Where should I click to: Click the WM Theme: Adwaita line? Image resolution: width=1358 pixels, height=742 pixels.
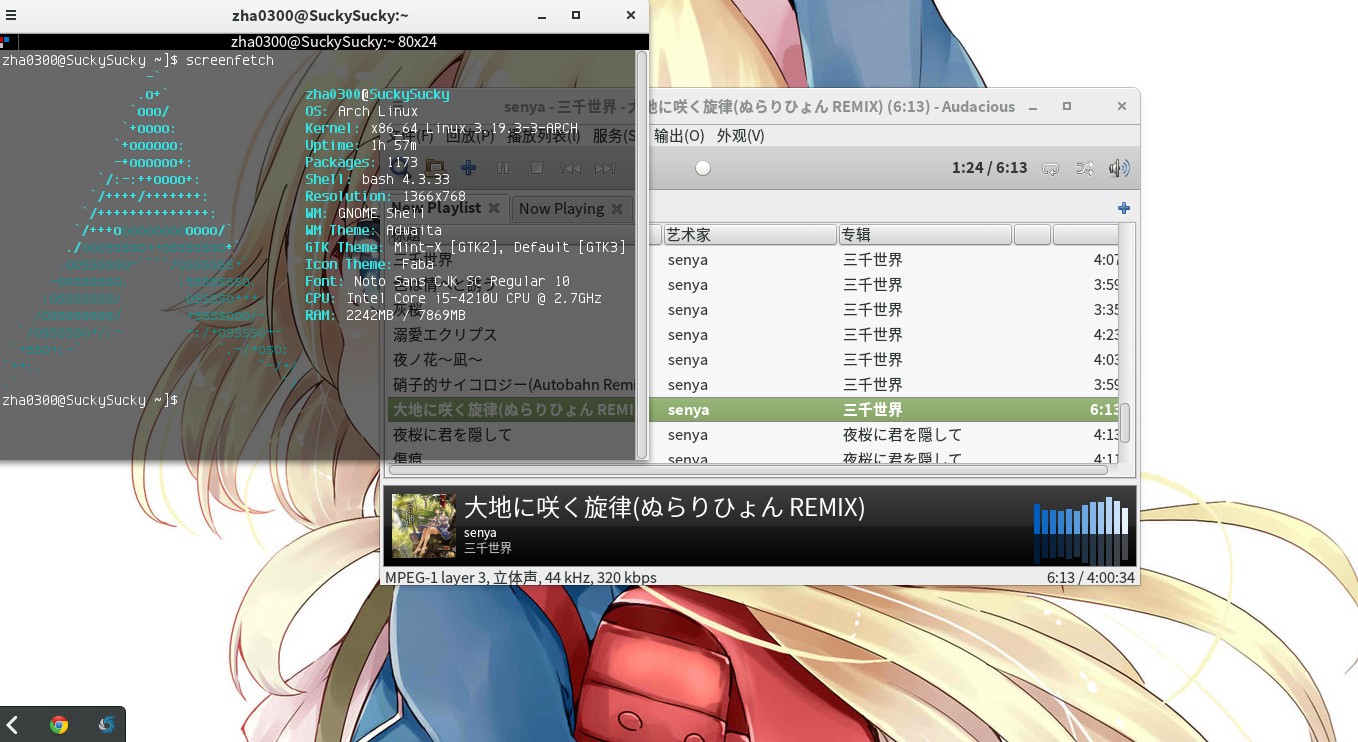[x=374, y=230]
